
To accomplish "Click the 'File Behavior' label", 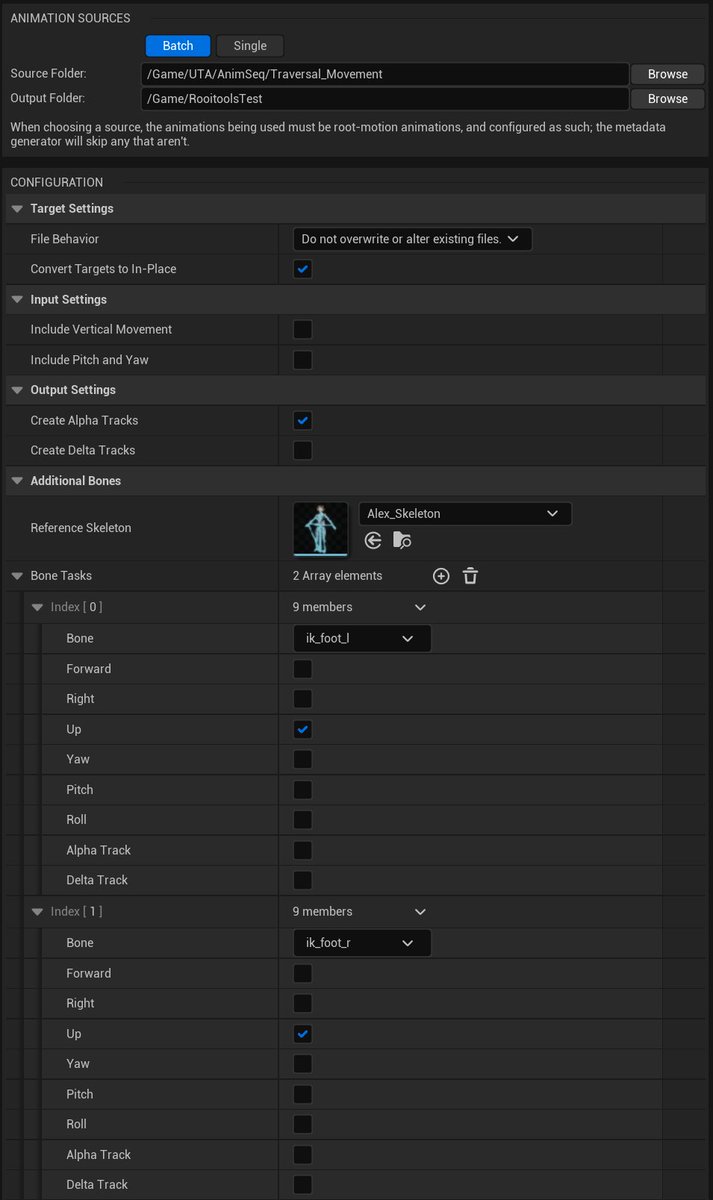I will pos(65,239).
